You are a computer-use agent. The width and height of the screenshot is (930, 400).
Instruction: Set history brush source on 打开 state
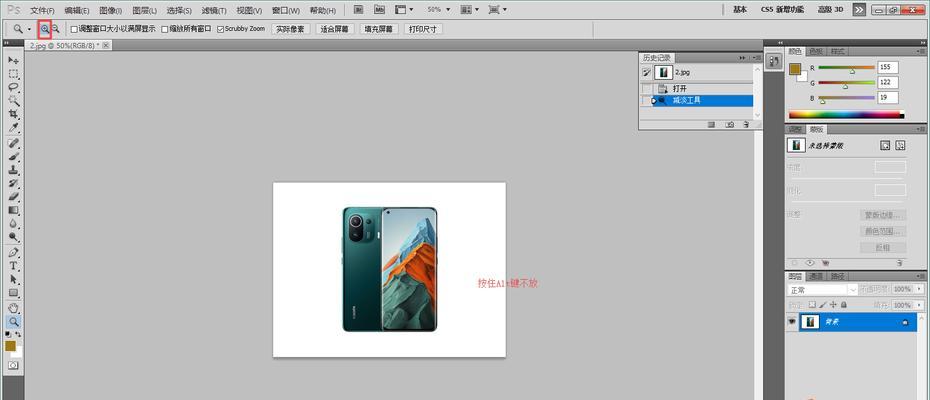(x=646, y=88)
